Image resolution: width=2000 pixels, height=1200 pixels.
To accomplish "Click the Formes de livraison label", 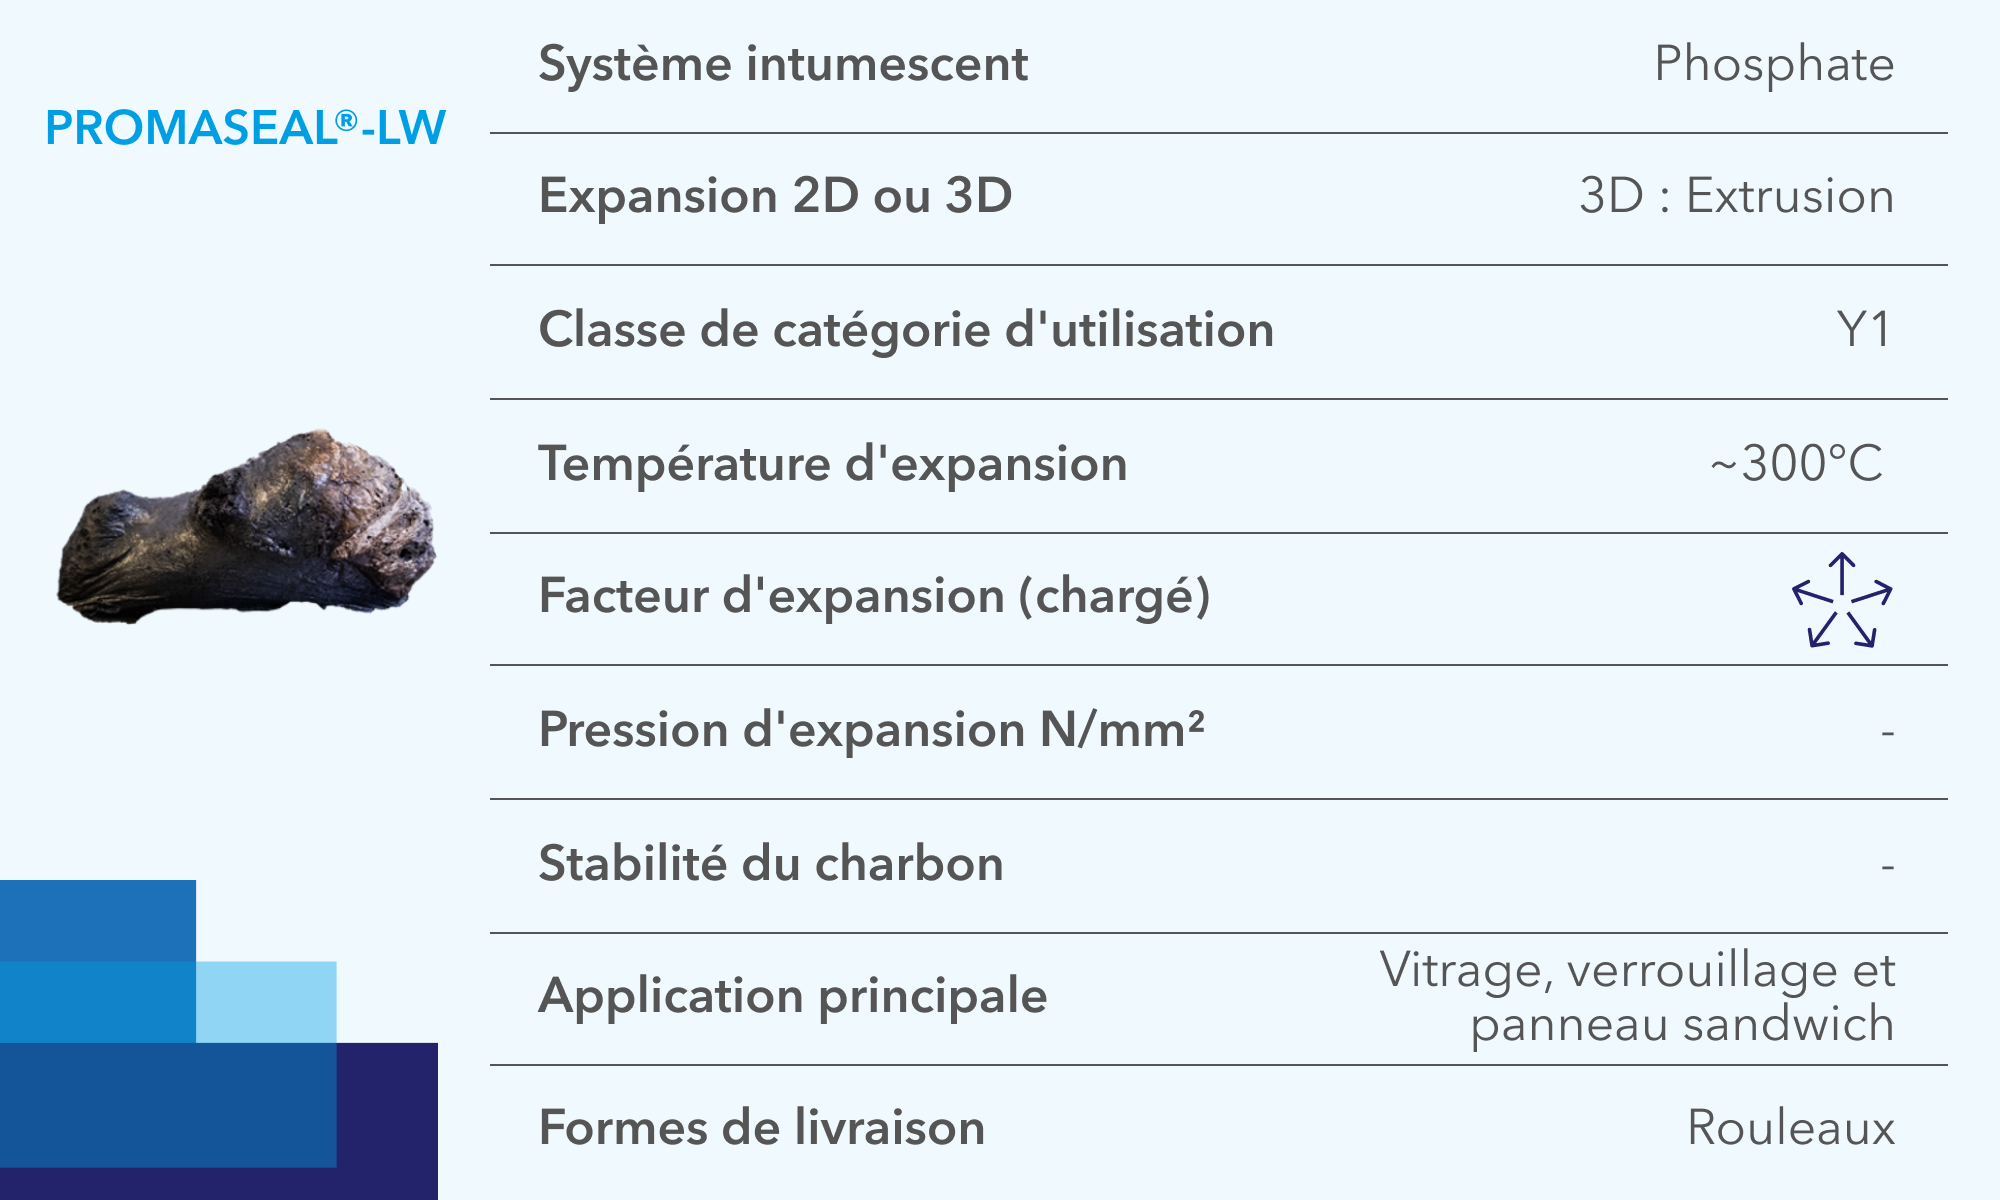I will point(761,1128).
